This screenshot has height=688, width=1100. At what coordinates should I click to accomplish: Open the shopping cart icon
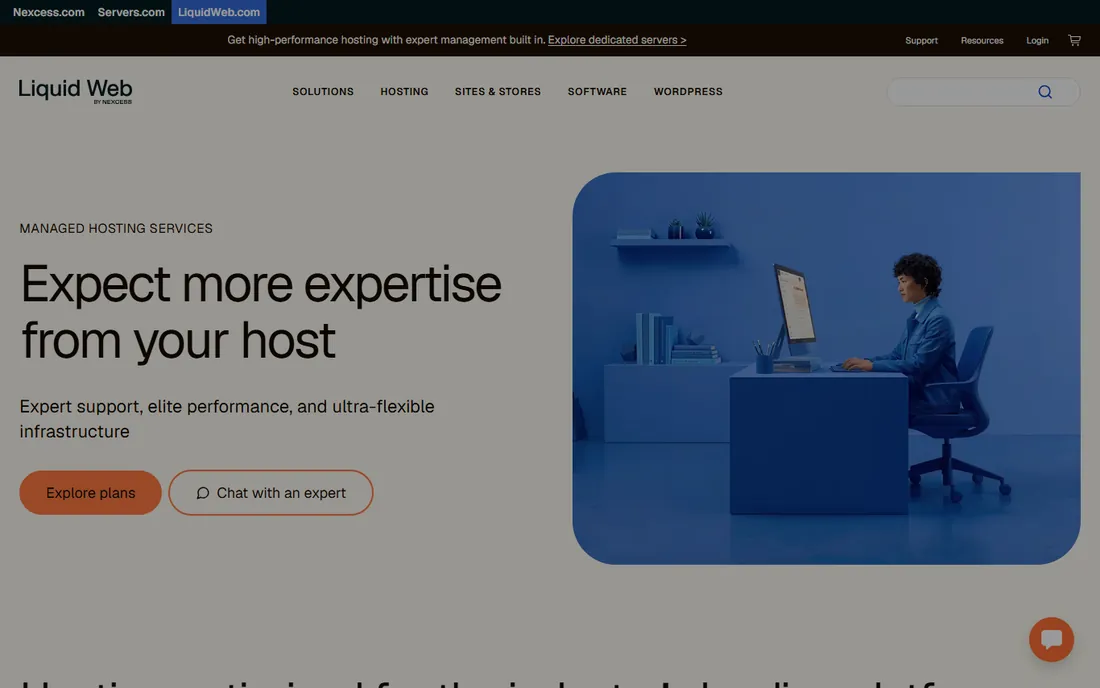(x=1074, y=40)
